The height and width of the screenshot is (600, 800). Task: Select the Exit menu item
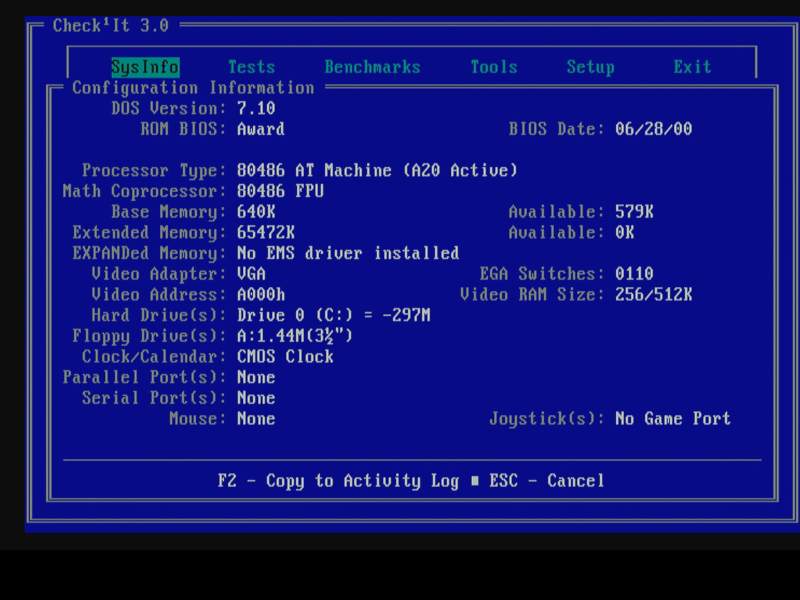(x=692, y=67)
